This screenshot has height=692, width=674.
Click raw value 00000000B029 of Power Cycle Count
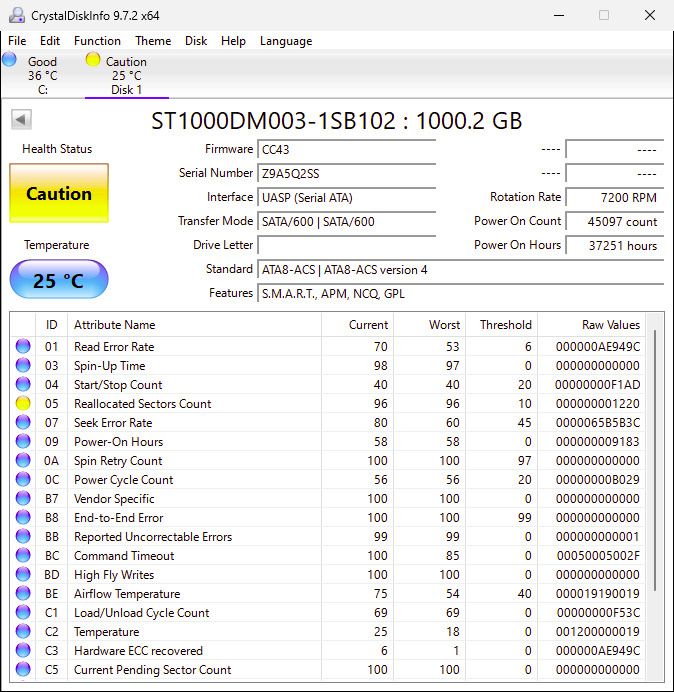point(598,479)
